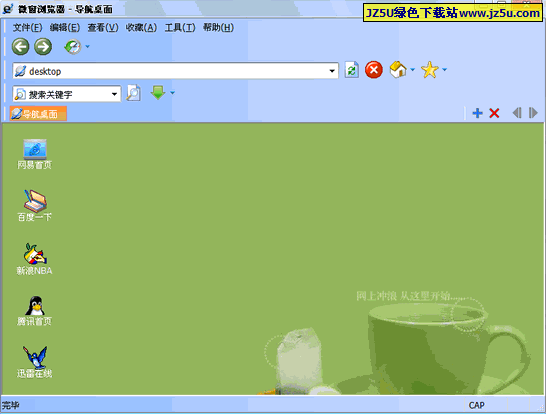Go forward with the green Forward arrow
The width and height of the screenshot is (546, 414).
pos(43,47)
